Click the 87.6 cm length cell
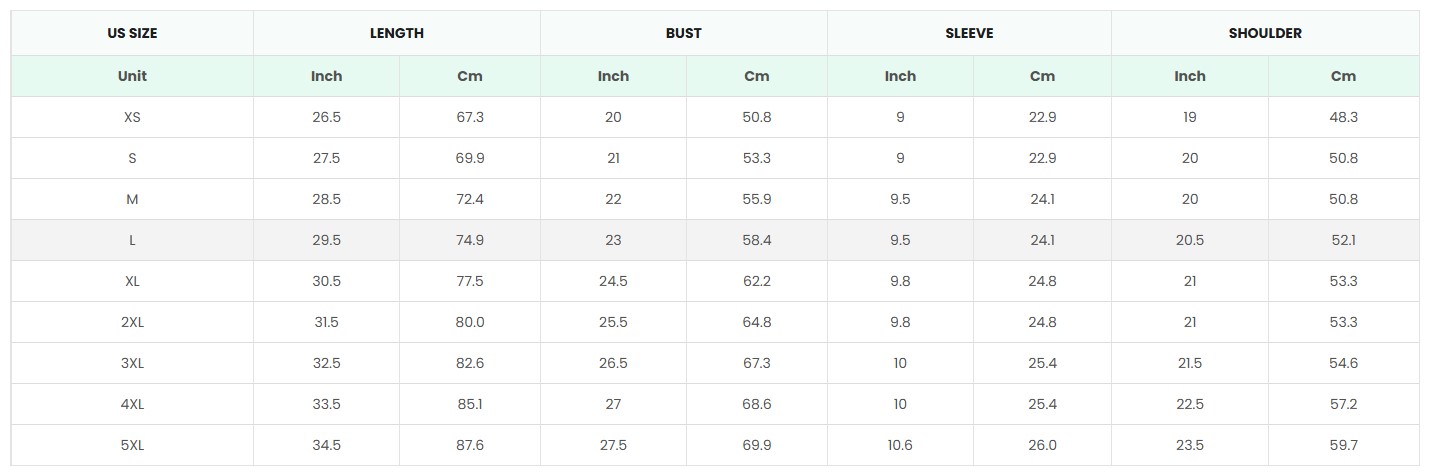The height and width of the screenshot is (473, 1435). click(x=470, y=445)
